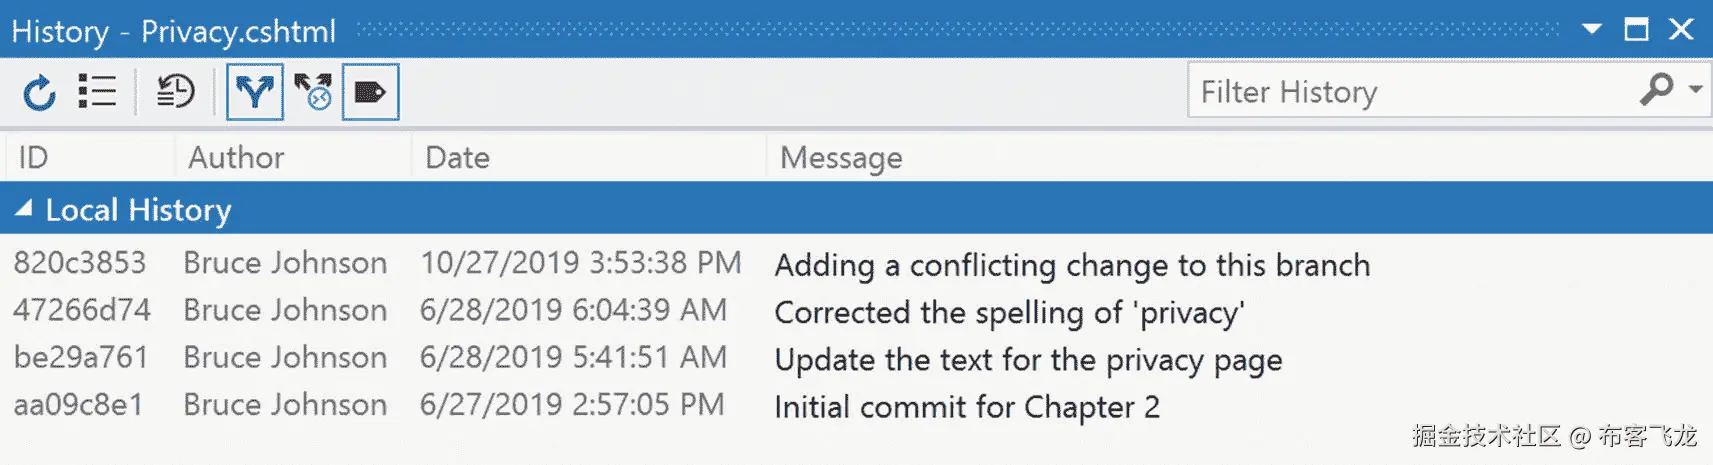Open the window position dropdown arrow
The image size is (1713, 465).
[1591, 30]
